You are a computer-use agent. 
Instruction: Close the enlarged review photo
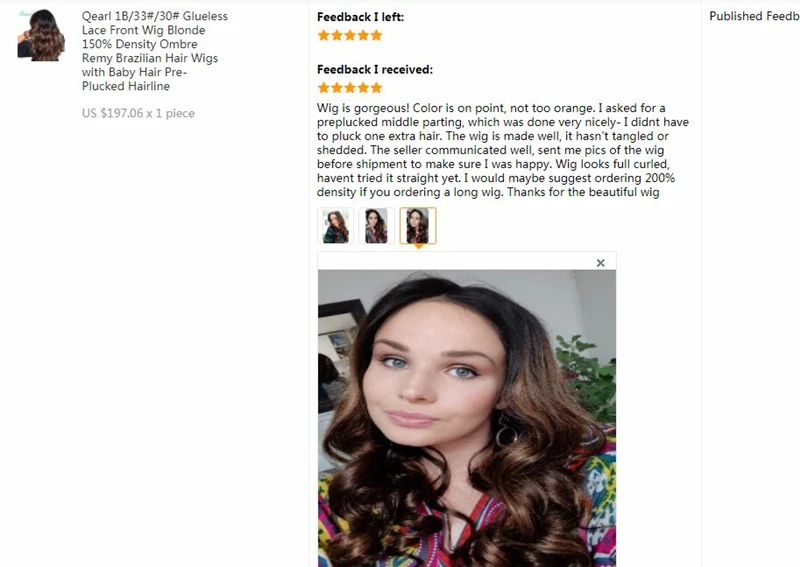[601, 263]
